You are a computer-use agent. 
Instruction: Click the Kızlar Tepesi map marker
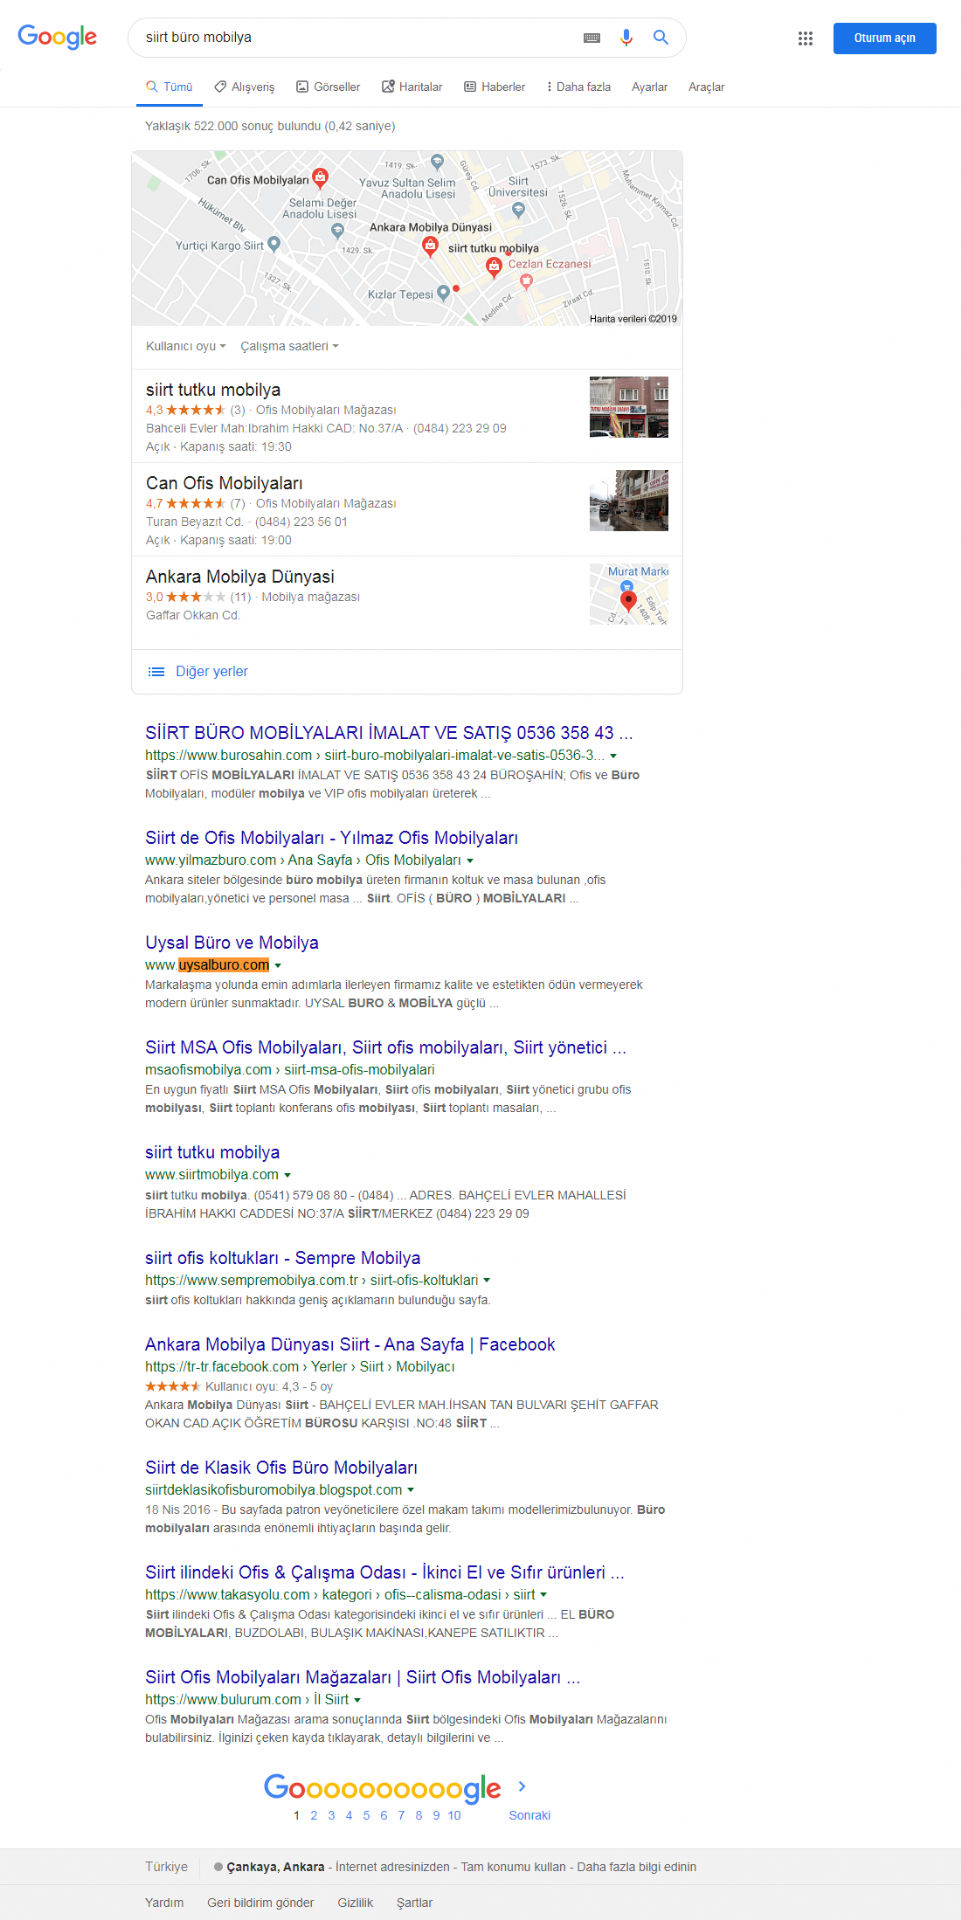tap(443, 294)
